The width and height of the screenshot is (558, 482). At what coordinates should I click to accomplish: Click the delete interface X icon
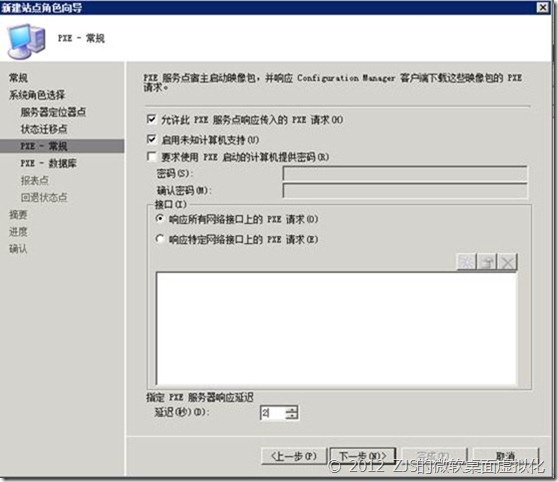click(507, 262)
